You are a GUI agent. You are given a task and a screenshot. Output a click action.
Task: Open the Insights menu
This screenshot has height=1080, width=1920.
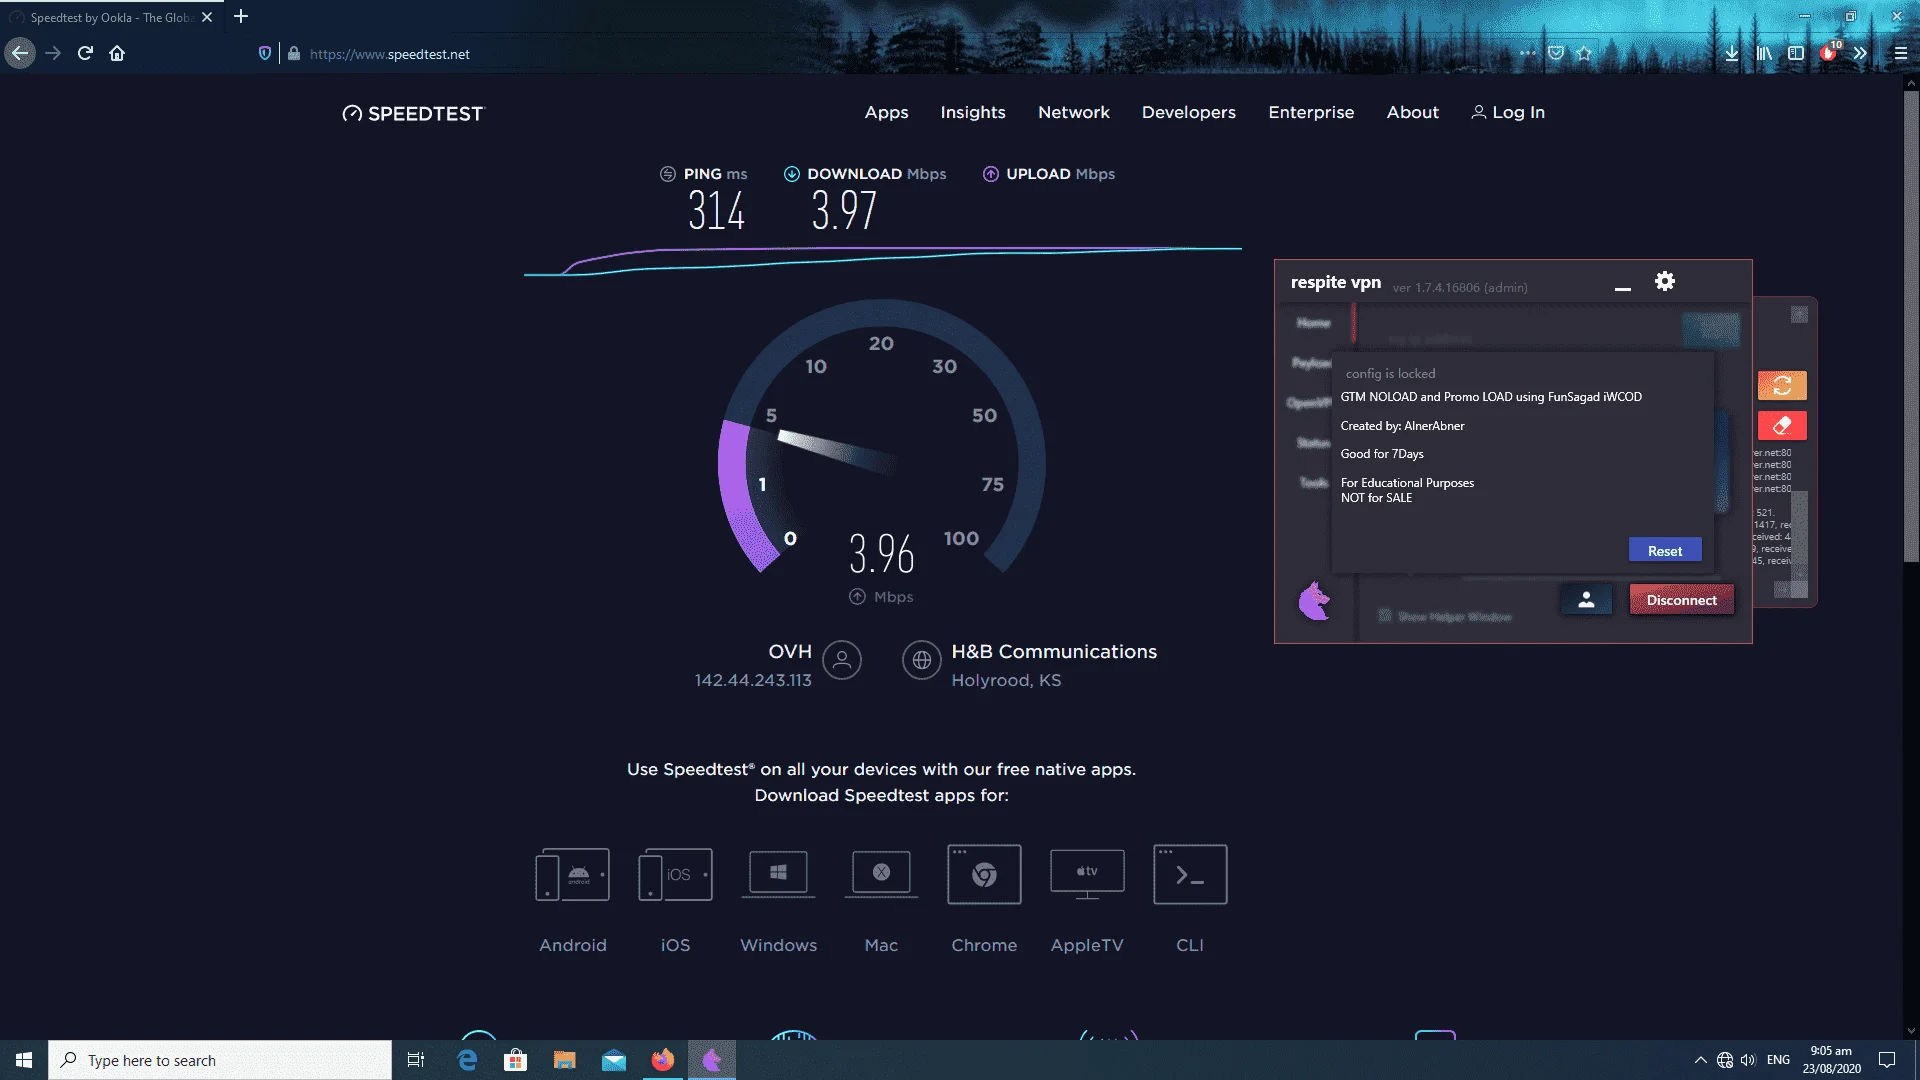click(x=973, y=113)
